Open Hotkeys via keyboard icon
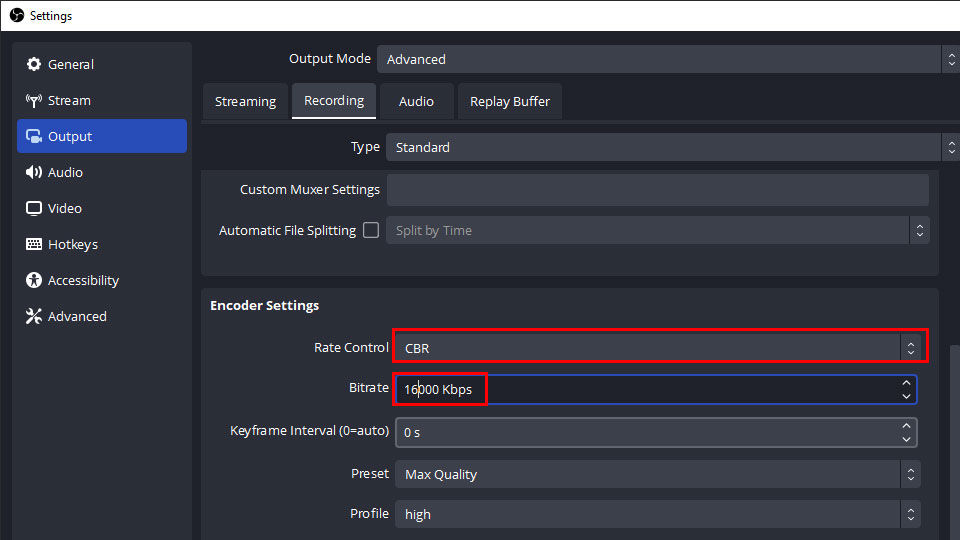 [34, 244]
